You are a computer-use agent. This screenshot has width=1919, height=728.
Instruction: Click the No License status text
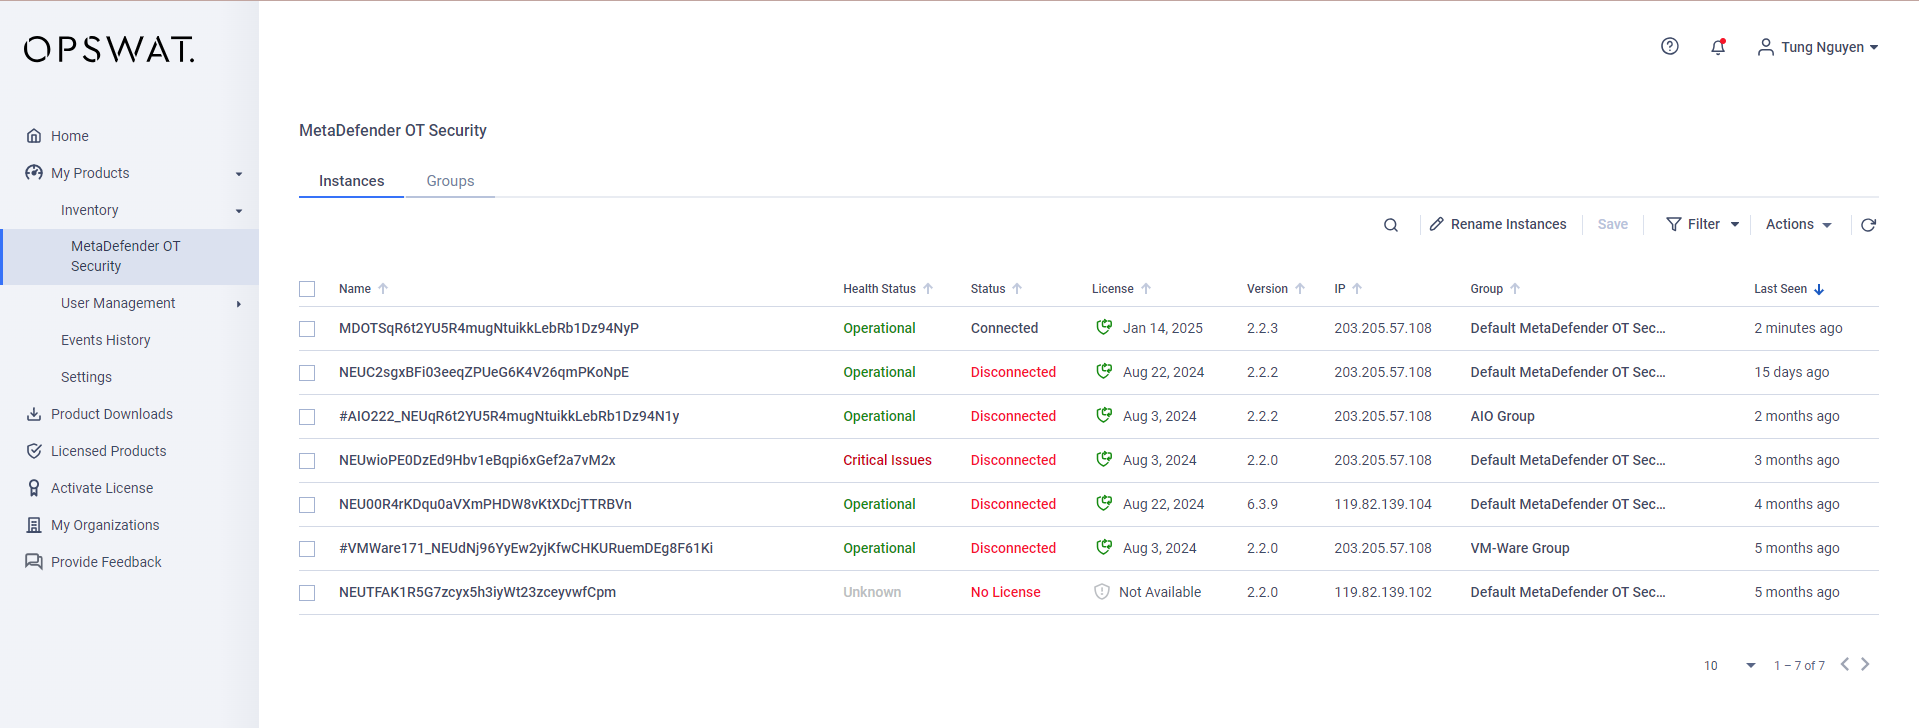click(1005, 592)
